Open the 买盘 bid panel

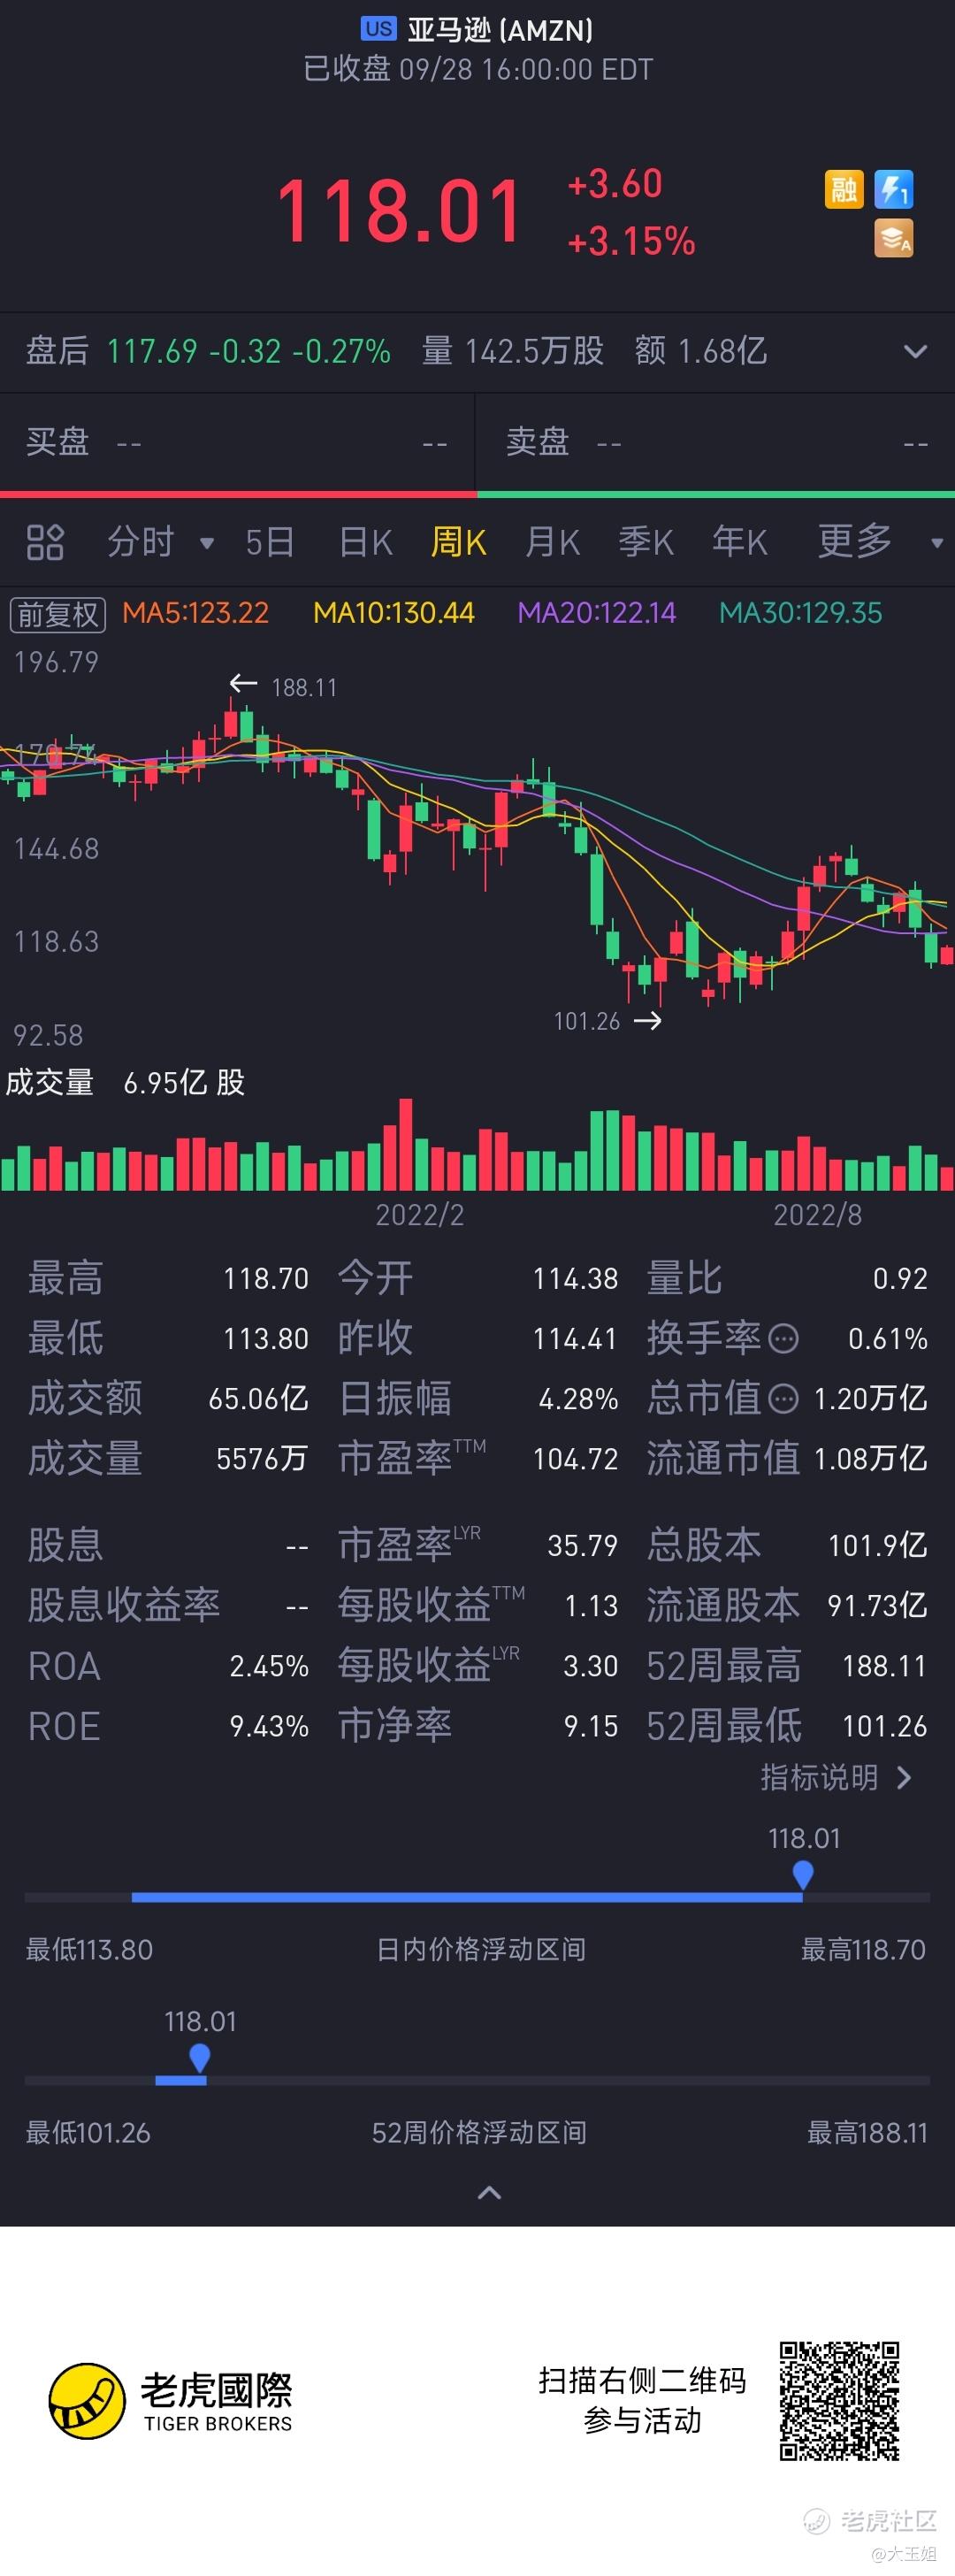point(237,442)
